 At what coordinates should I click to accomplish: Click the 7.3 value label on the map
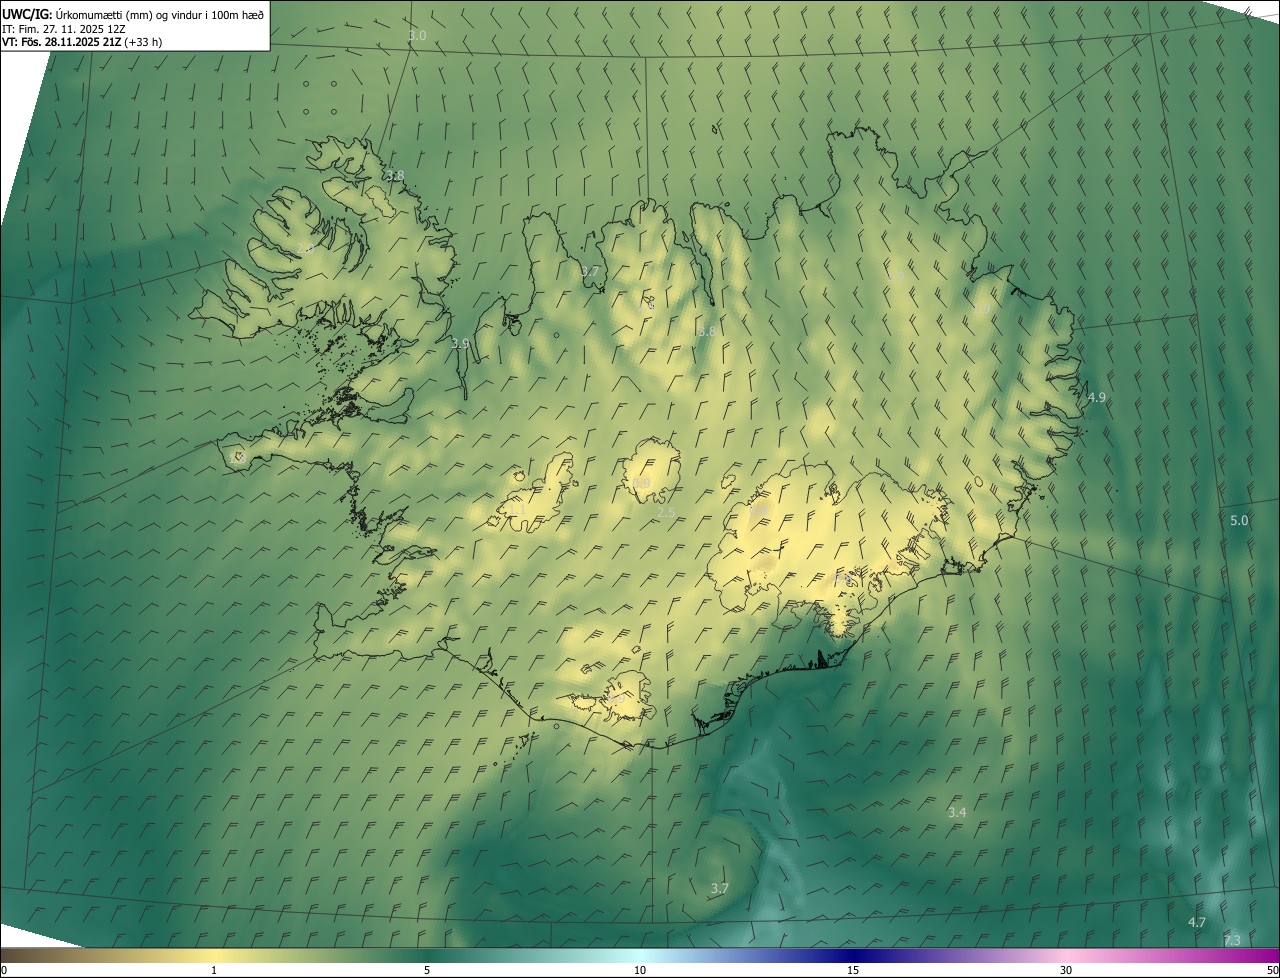[1232, 940]
